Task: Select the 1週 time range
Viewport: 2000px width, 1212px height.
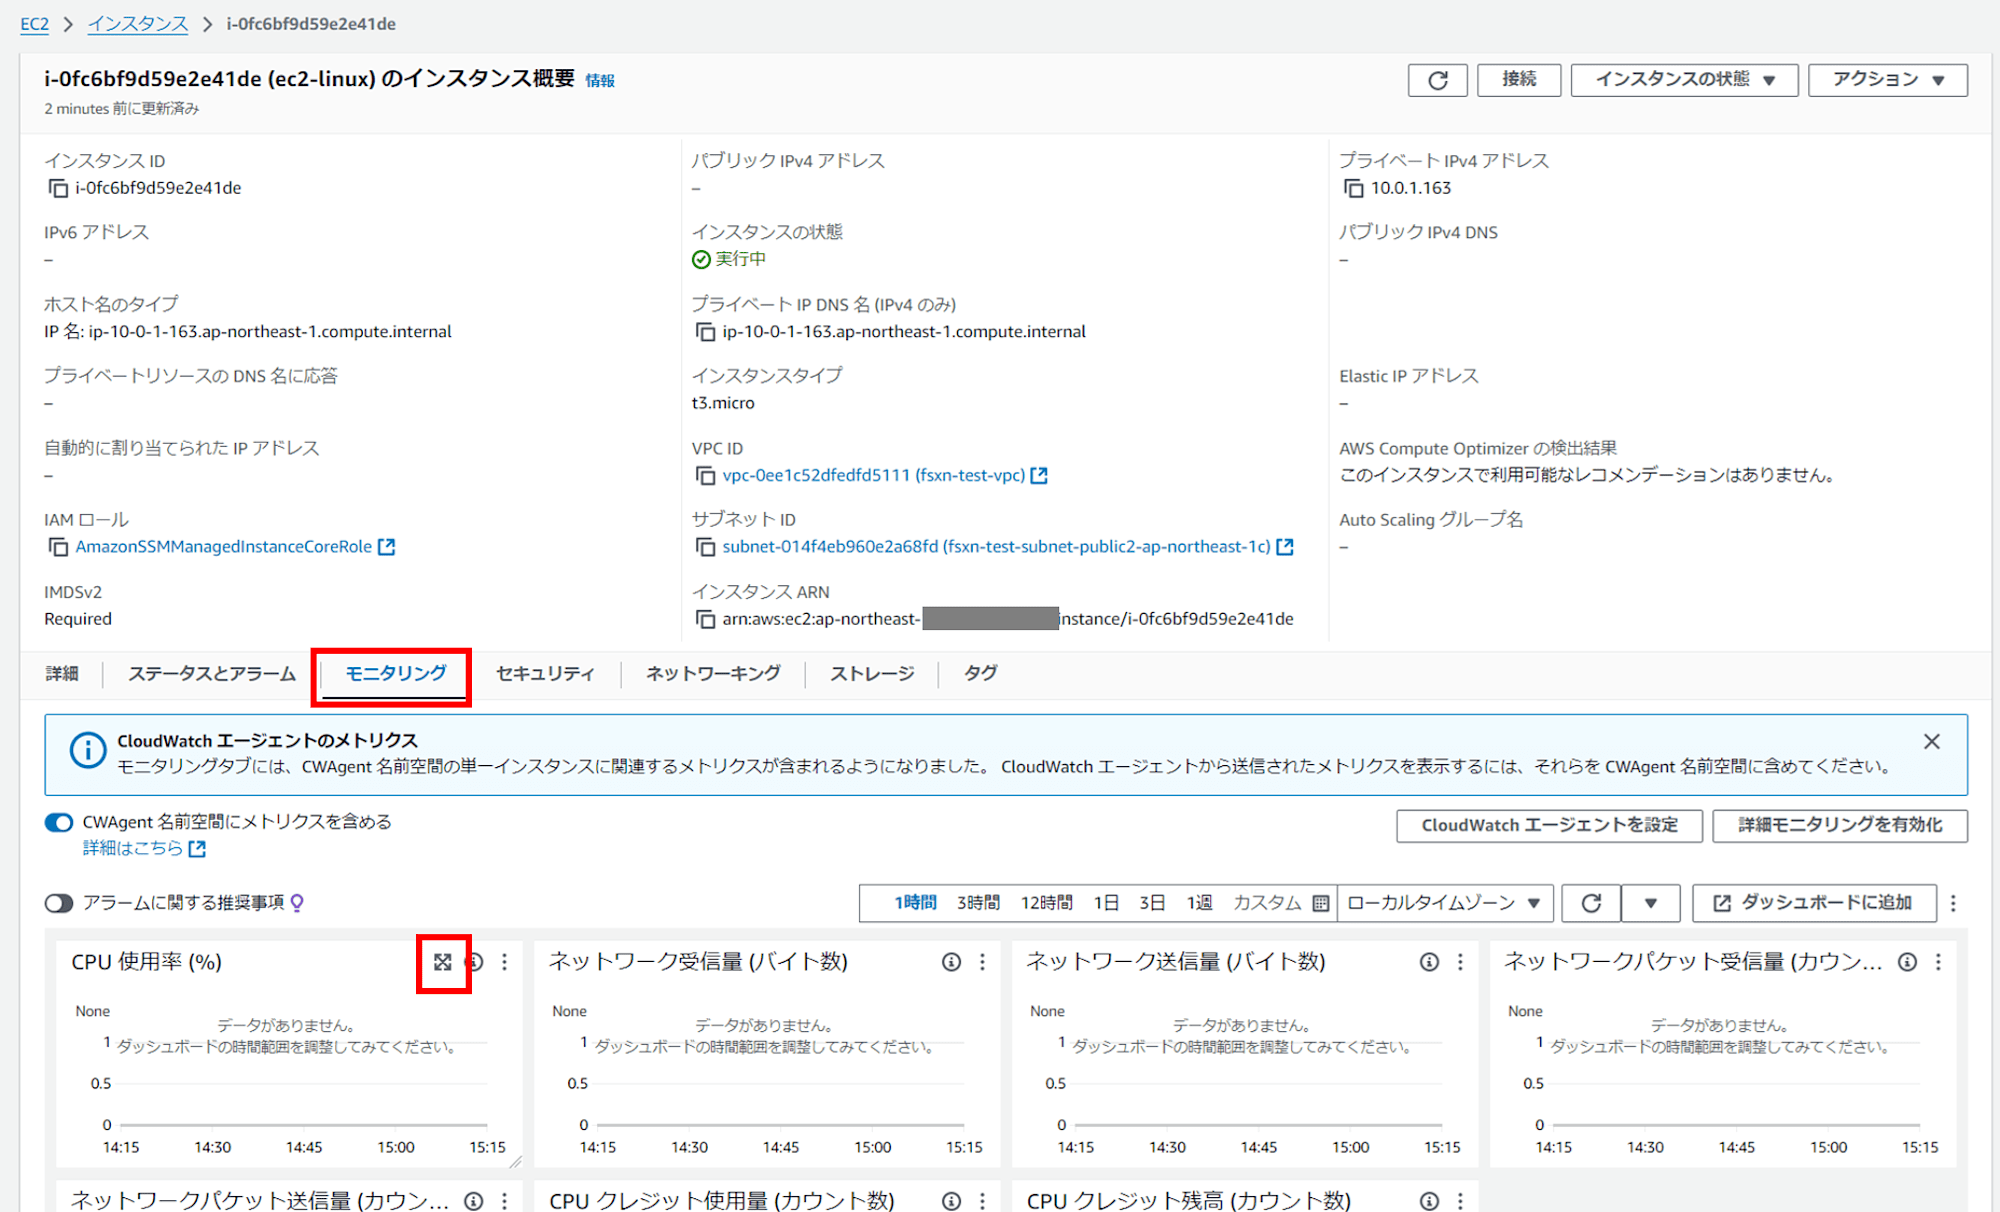Action: 1199,903
